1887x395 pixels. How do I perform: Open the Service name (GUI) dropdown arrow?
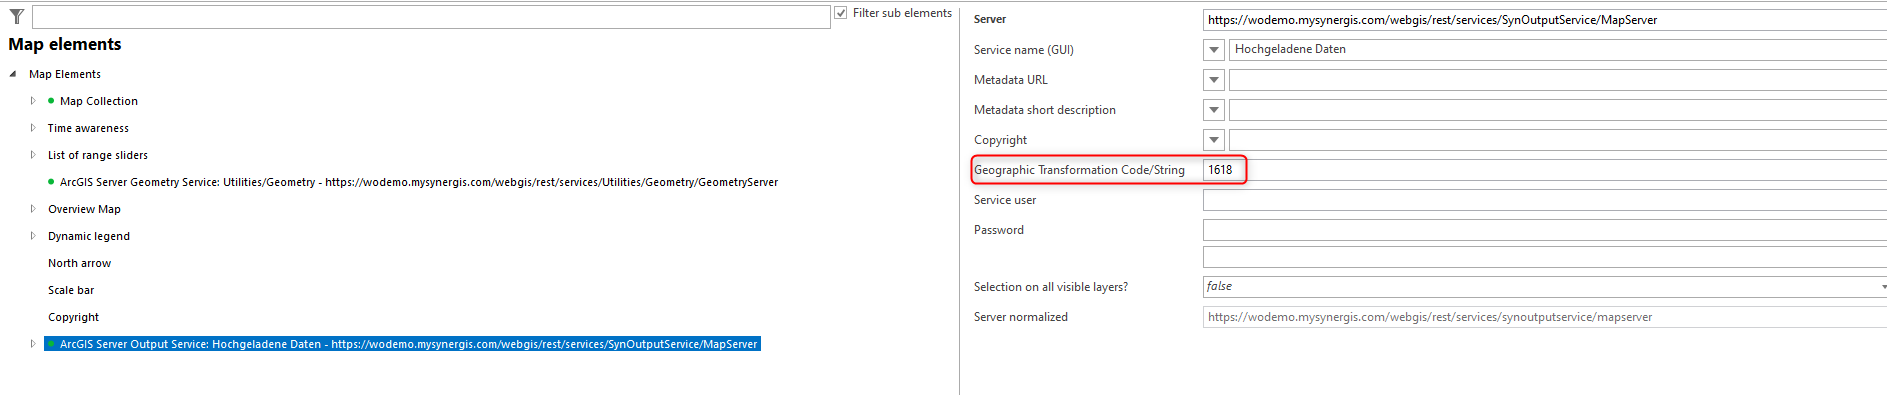1214,50
